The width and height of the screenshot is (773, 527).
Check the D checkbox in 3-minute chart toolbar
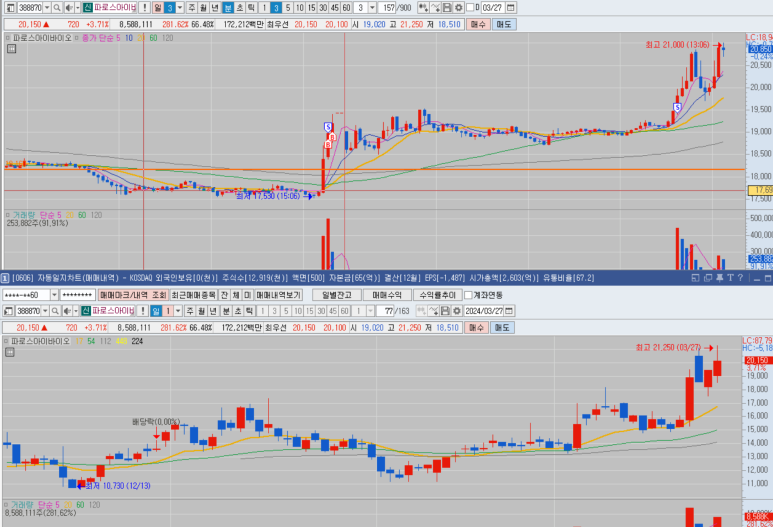(x=470, y=7)
